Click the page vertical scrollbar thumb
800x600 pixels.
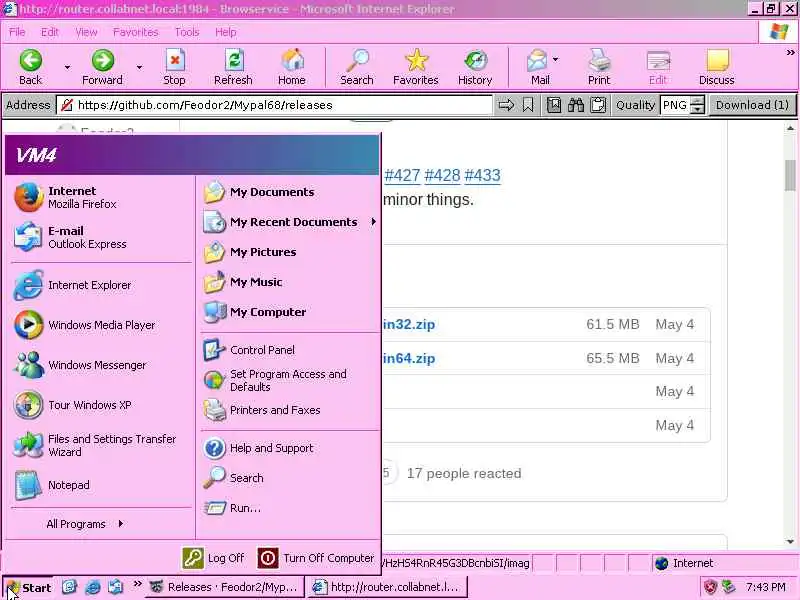pyautogui.click(x=790, y=175)
